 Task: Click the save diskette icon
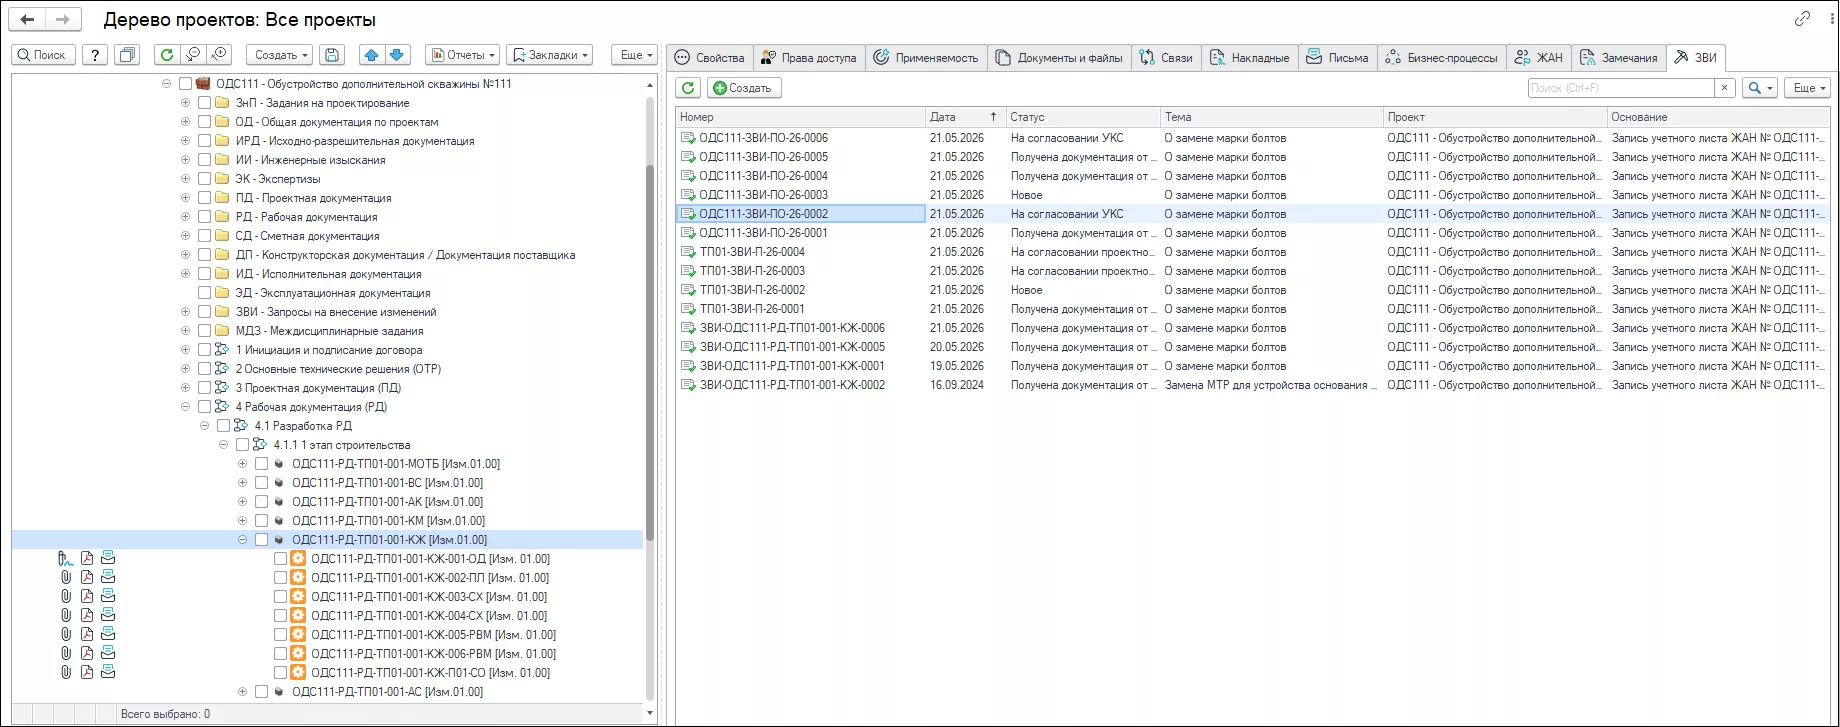click(x=333, y=55)
